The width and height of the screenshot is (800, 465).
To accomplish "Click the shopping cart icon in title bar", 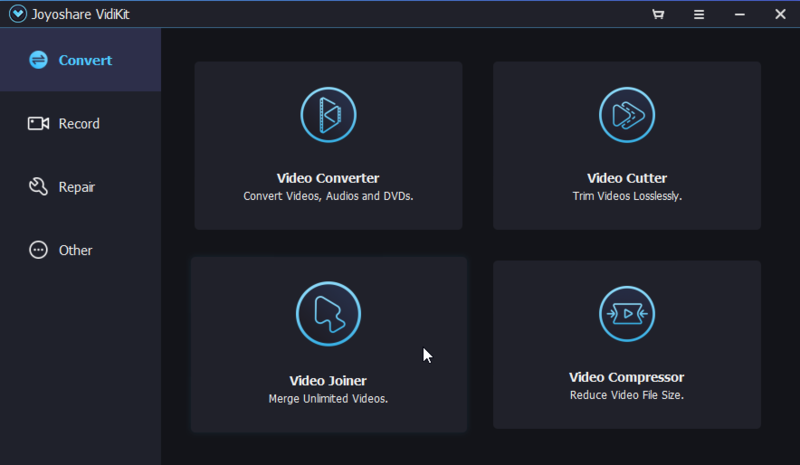I will pyautogui.click(x=658, y=14).
